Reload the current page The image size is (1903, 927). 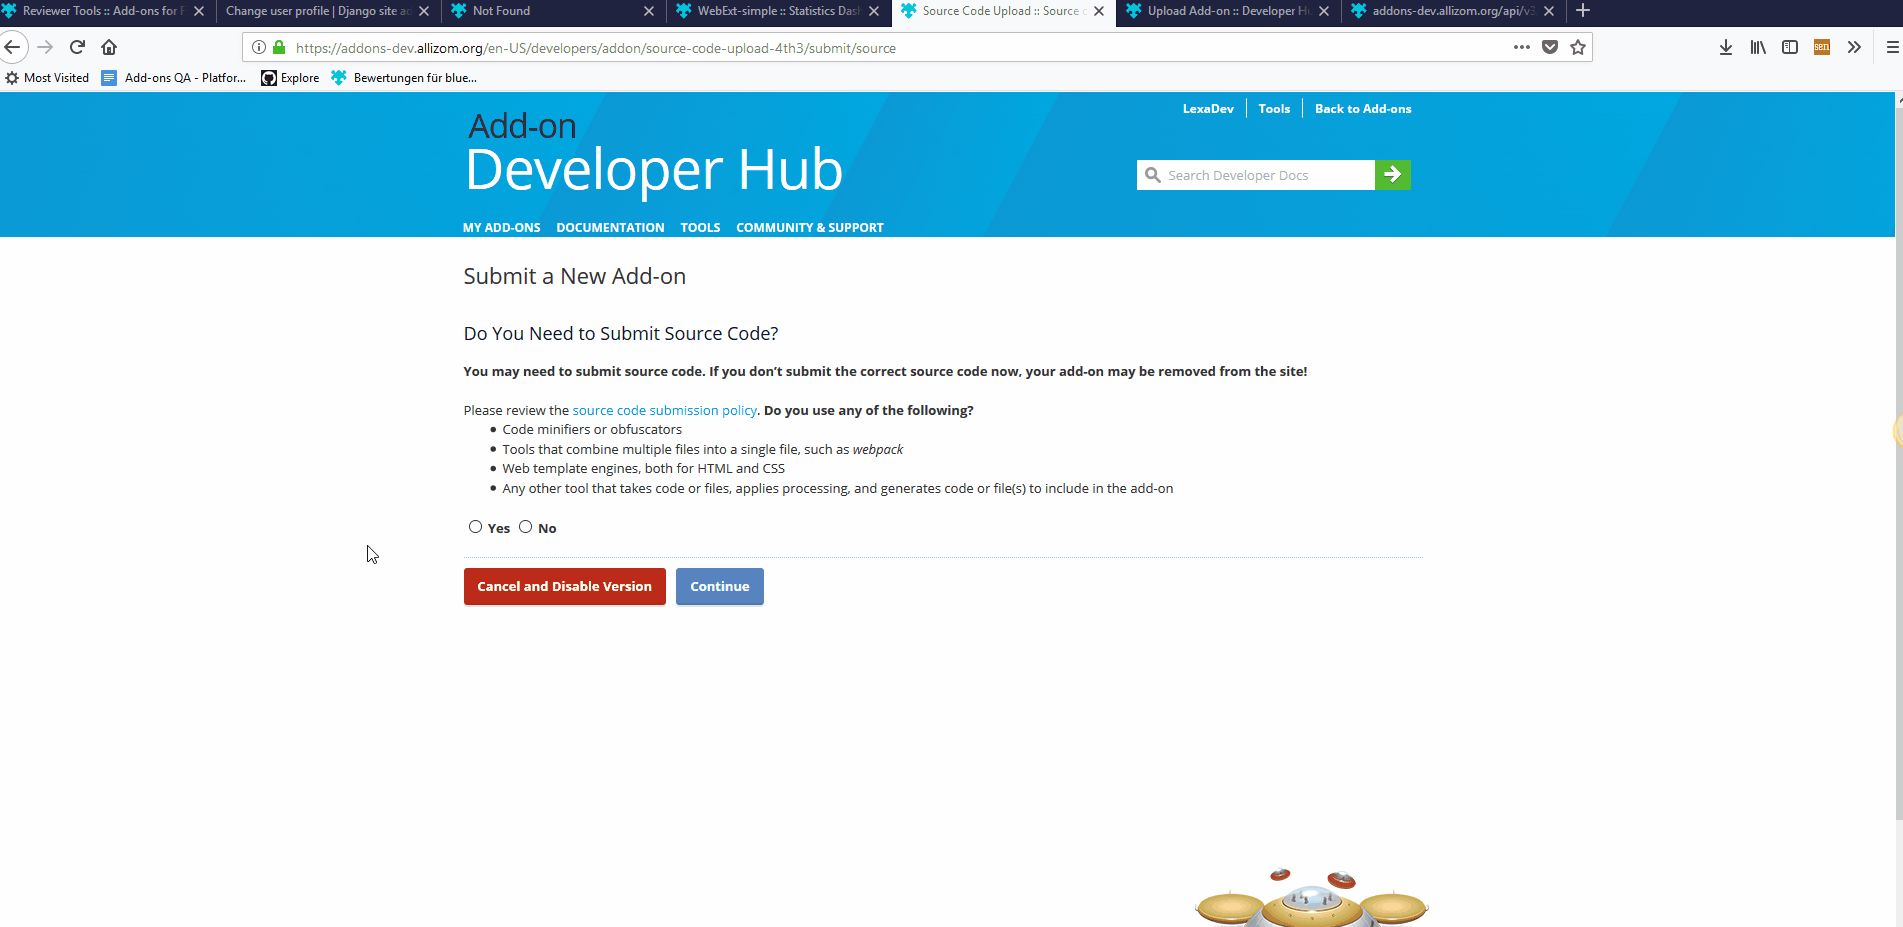click(77, 47)
